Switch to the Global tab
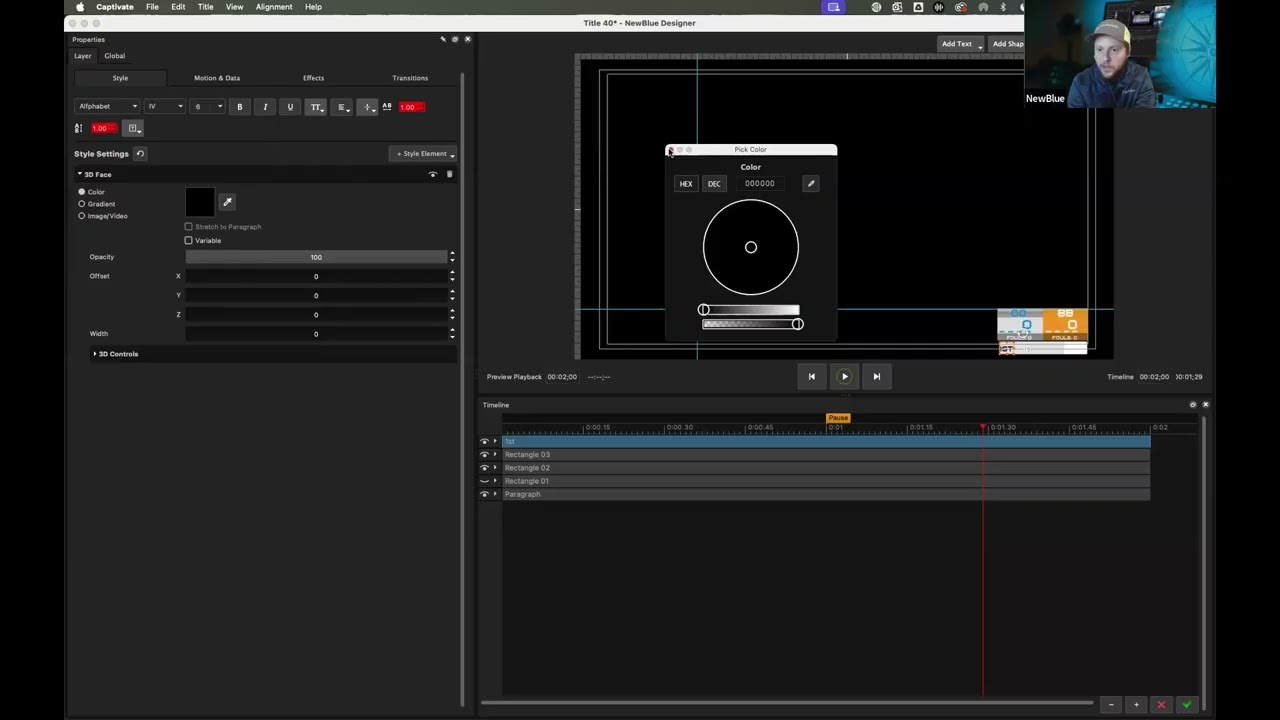Image resolution: width=1280 pixels, height=720 pixels. point(115,56)
